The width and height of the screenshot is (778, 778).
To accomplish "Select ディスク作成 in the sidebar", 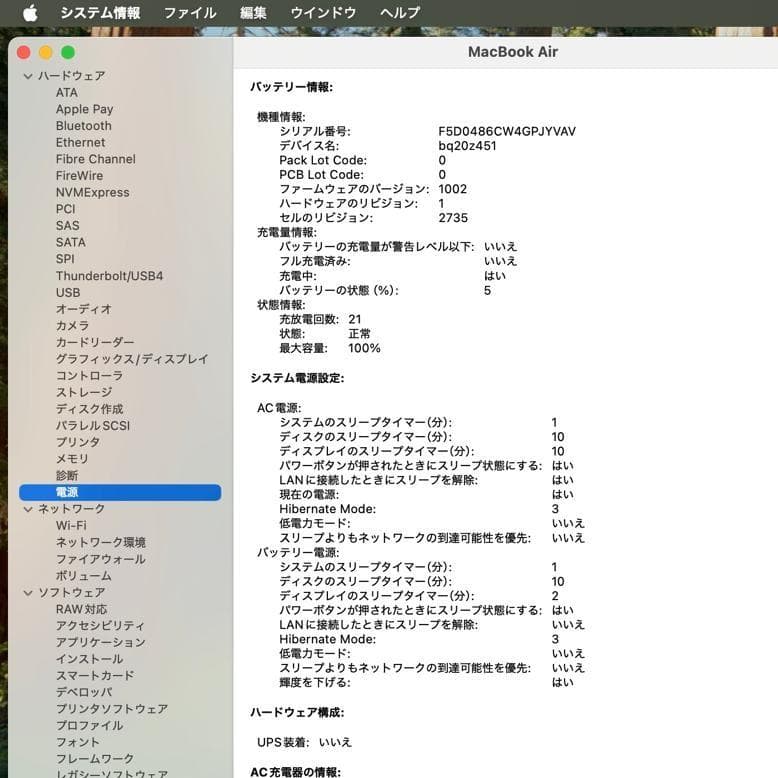I will pyautogui.click(x=89, y=409).
